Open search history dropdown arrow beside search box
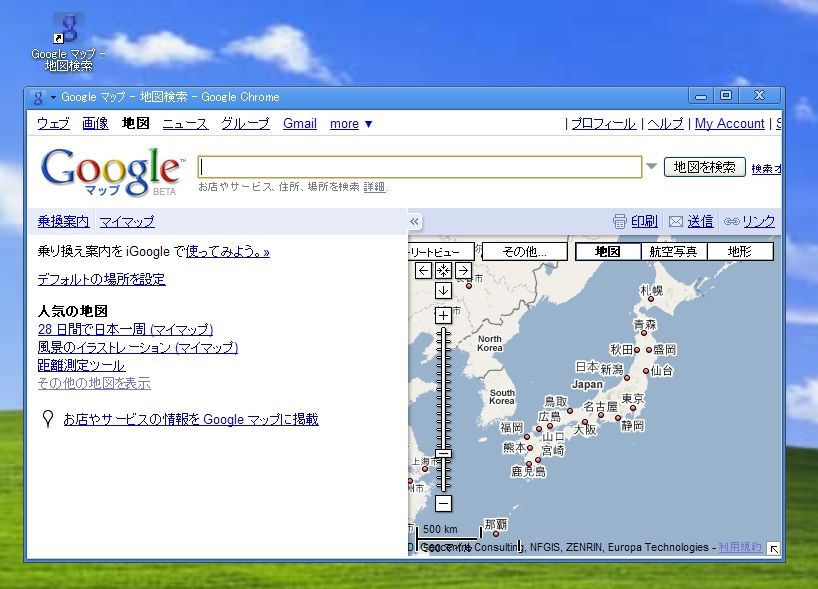Viewport: 818px width, 589px height. 652,166
